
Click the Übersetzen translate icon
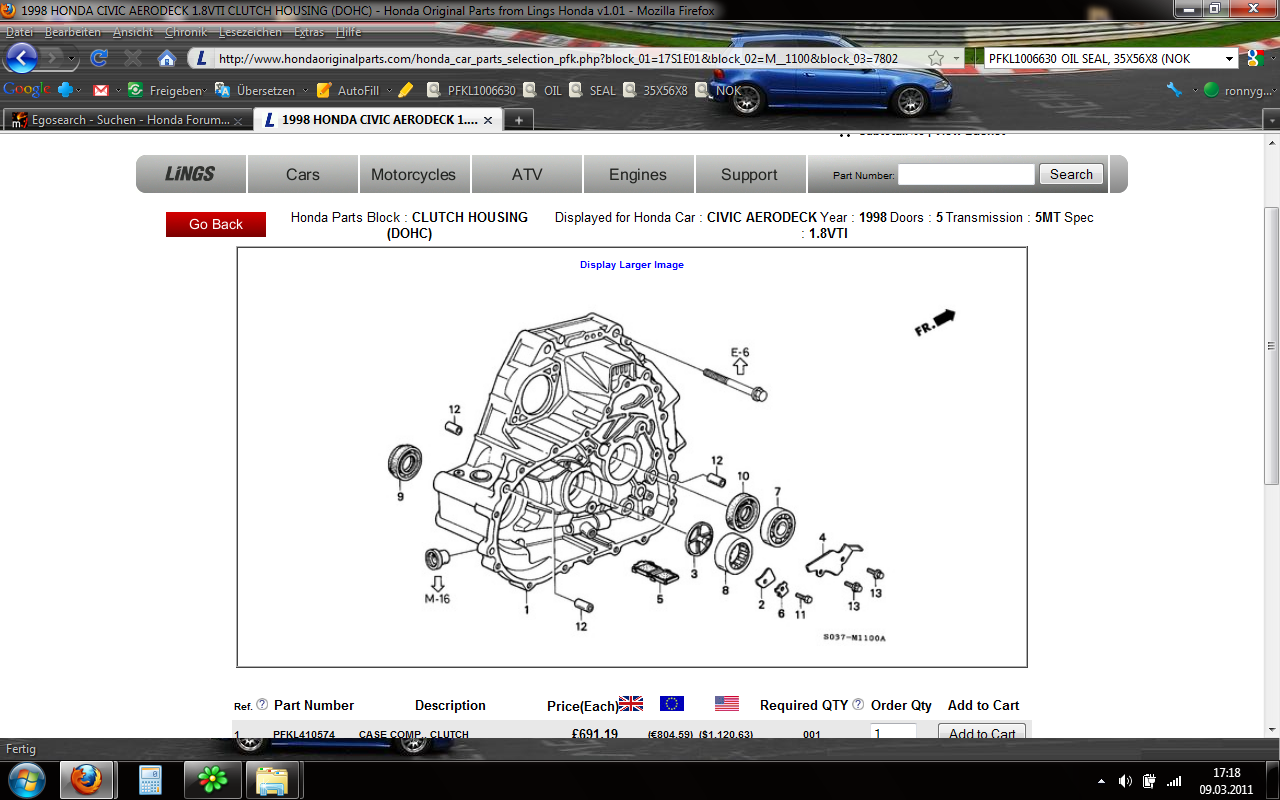223,90
